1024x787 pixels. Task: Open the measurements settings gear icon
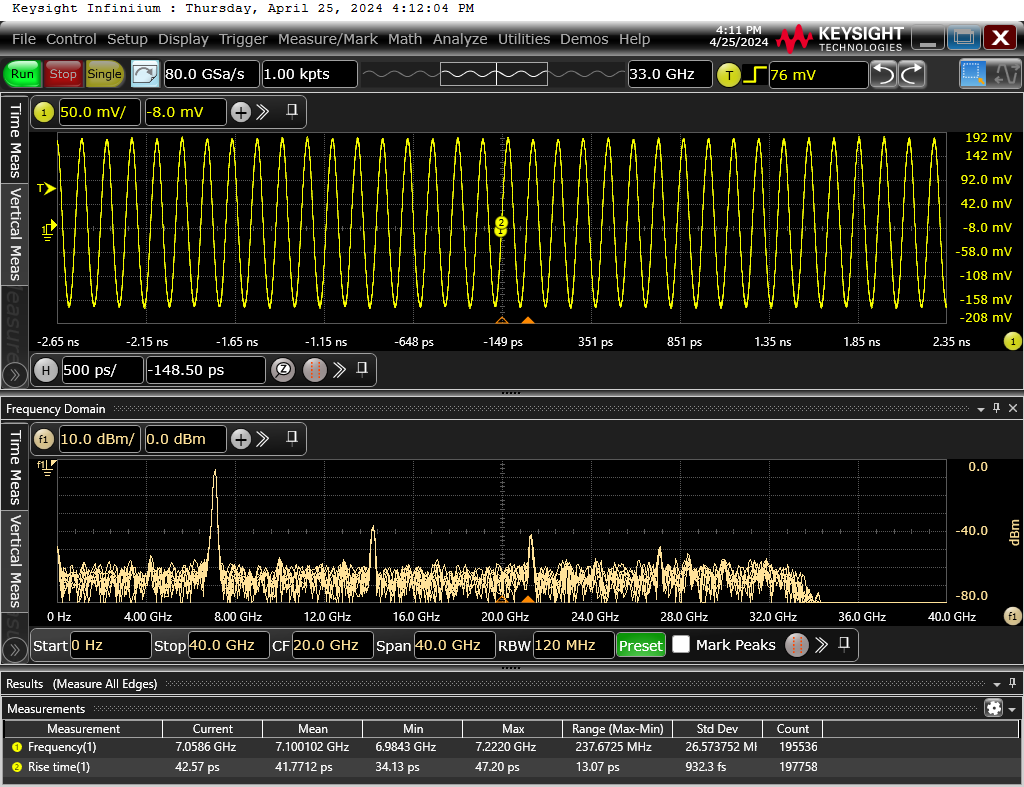(993, 708)
